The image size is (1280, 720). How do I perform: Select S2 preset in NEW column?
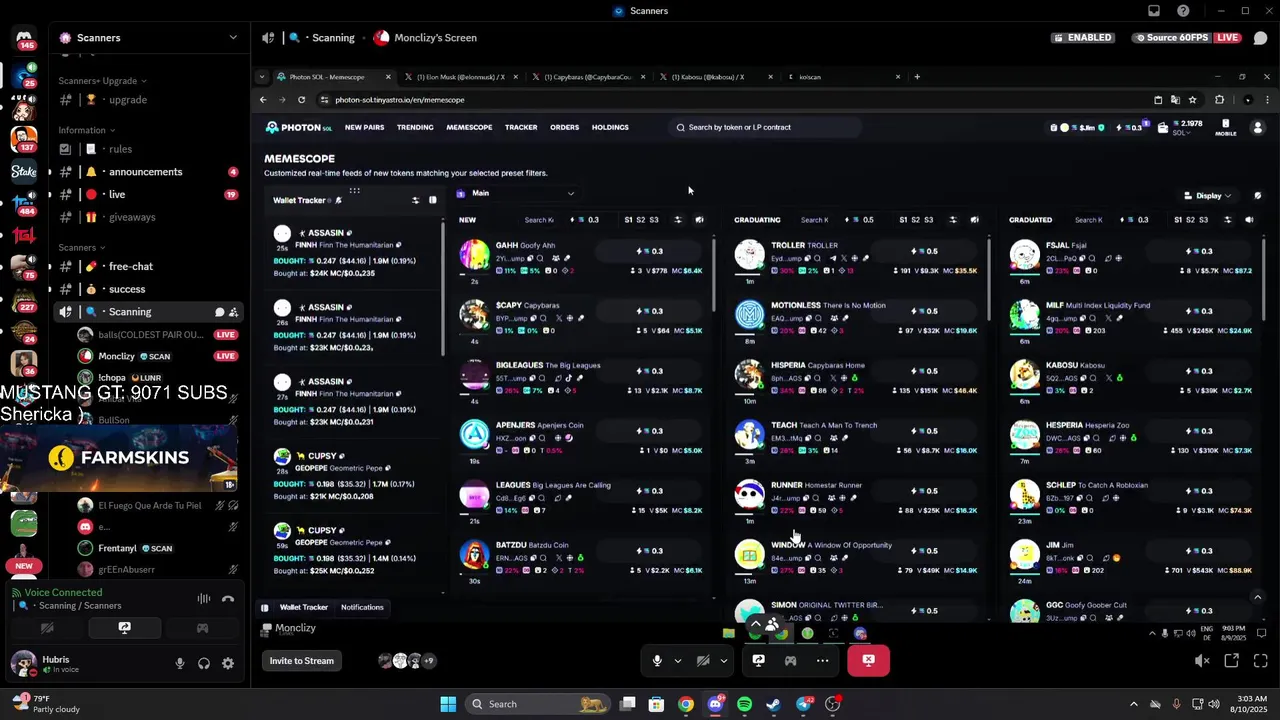pos(641,220)
